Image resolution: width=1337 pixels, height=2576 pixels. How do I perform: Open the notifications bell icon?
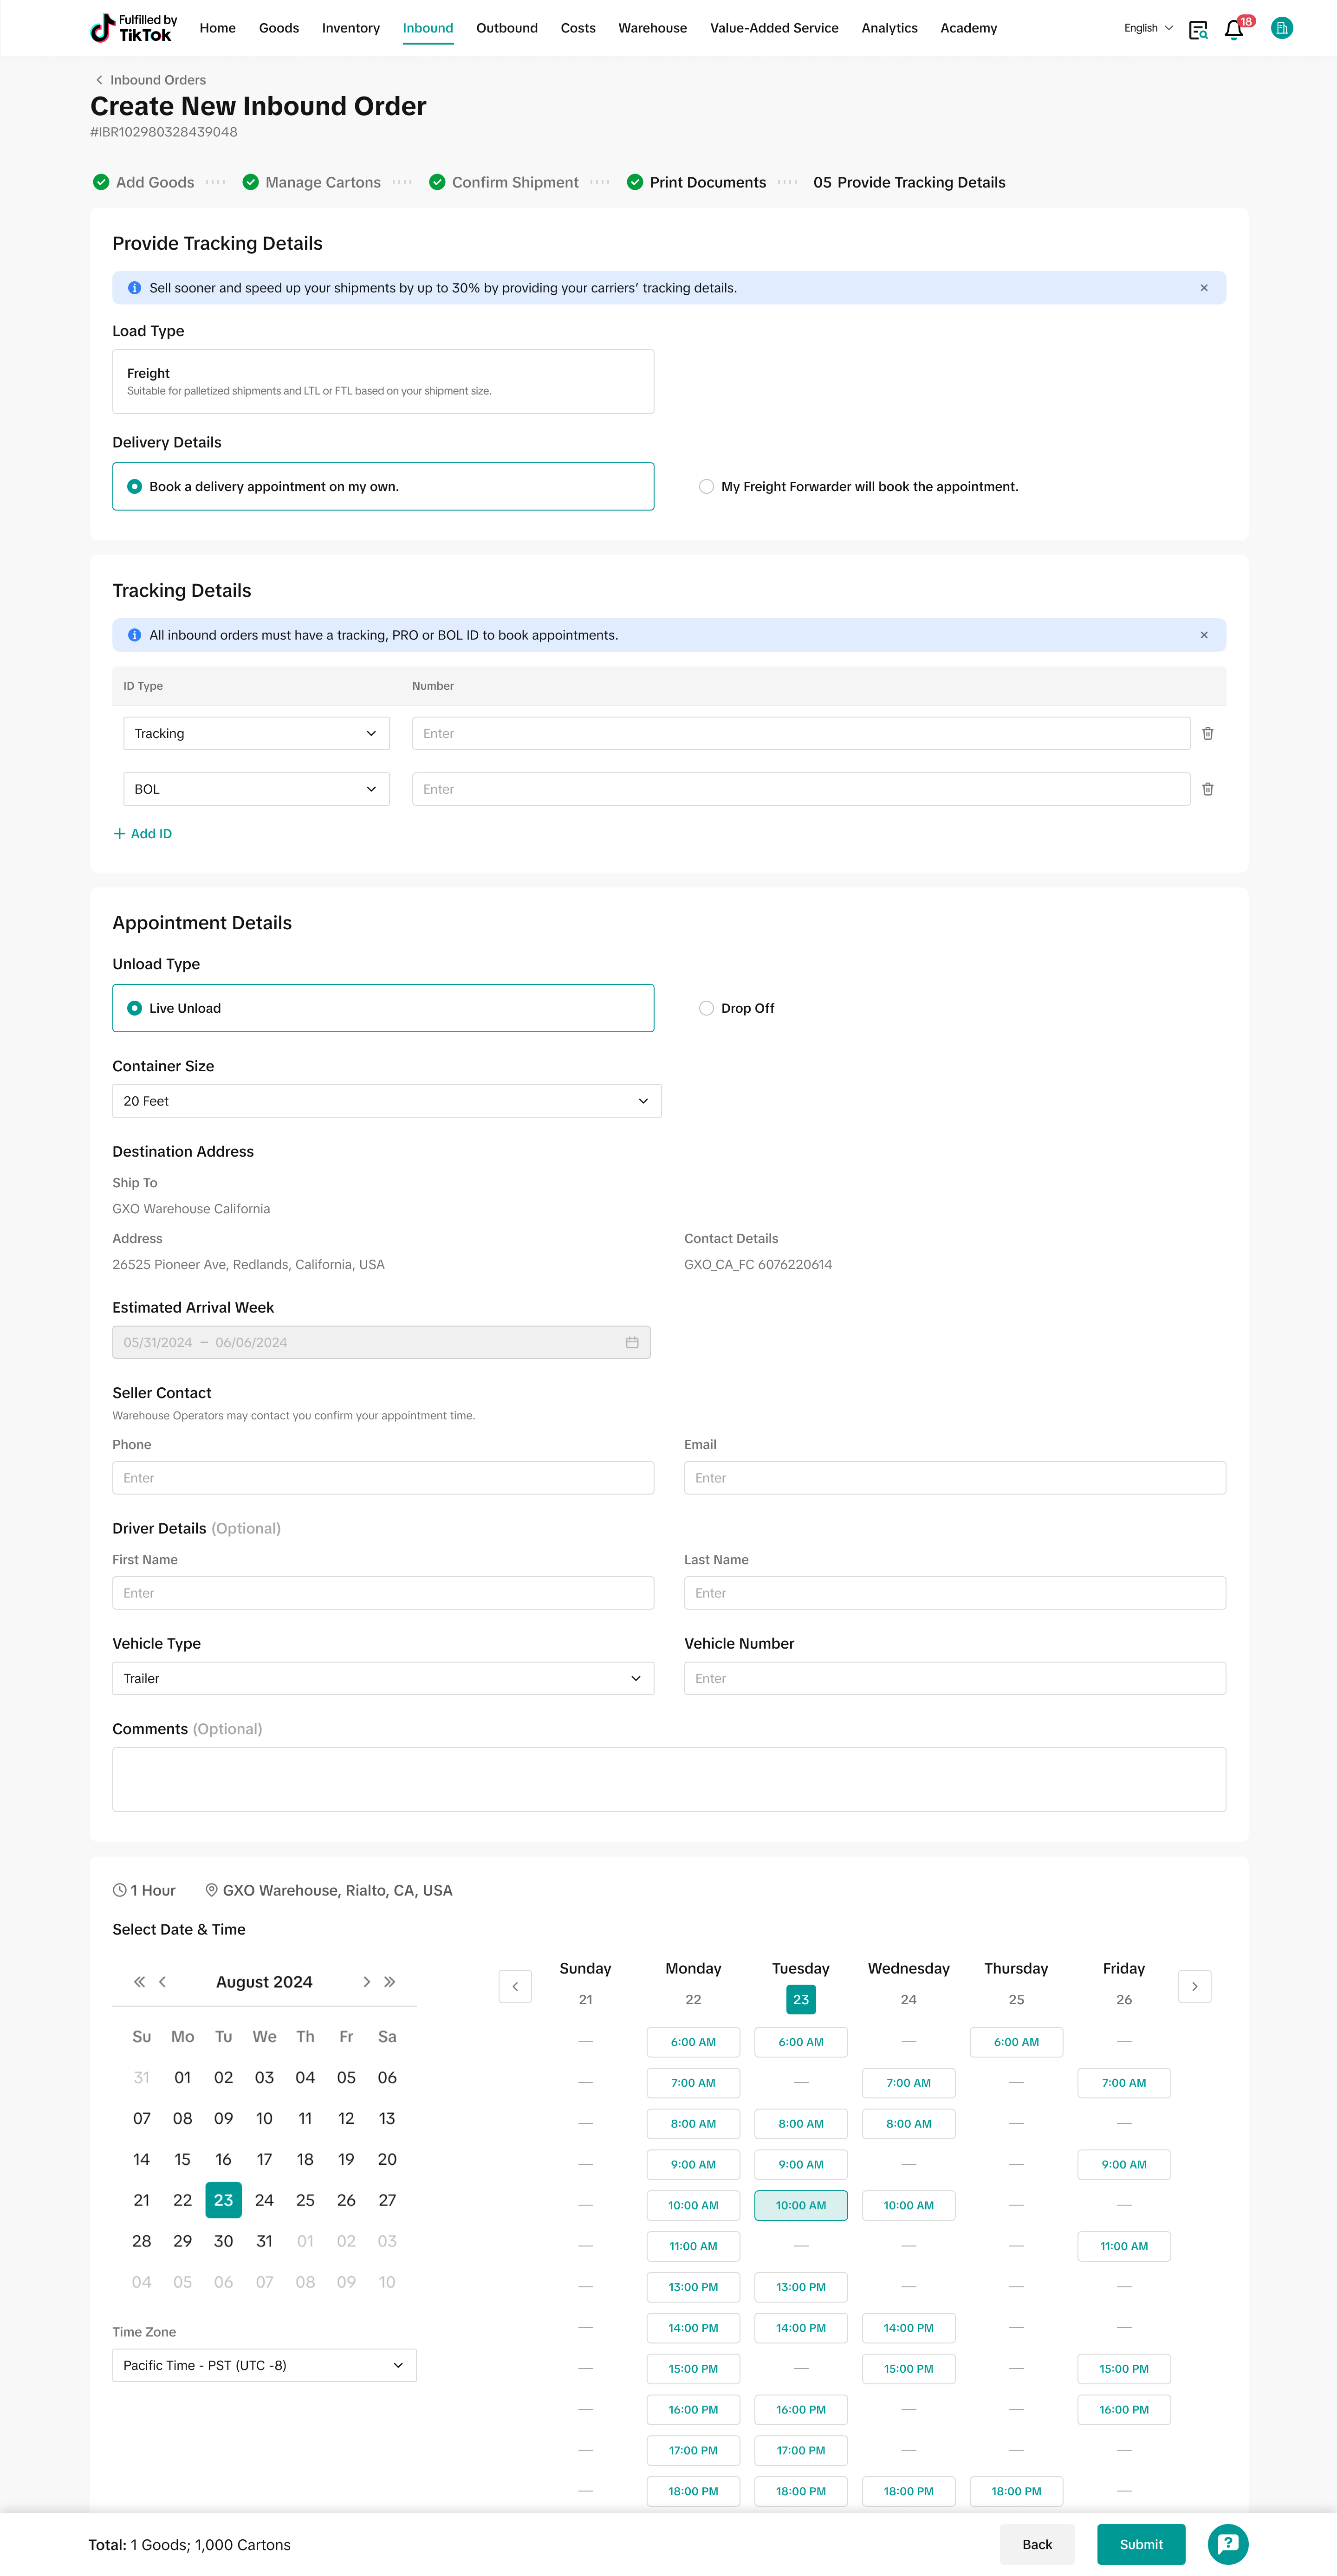(1233, 29)
